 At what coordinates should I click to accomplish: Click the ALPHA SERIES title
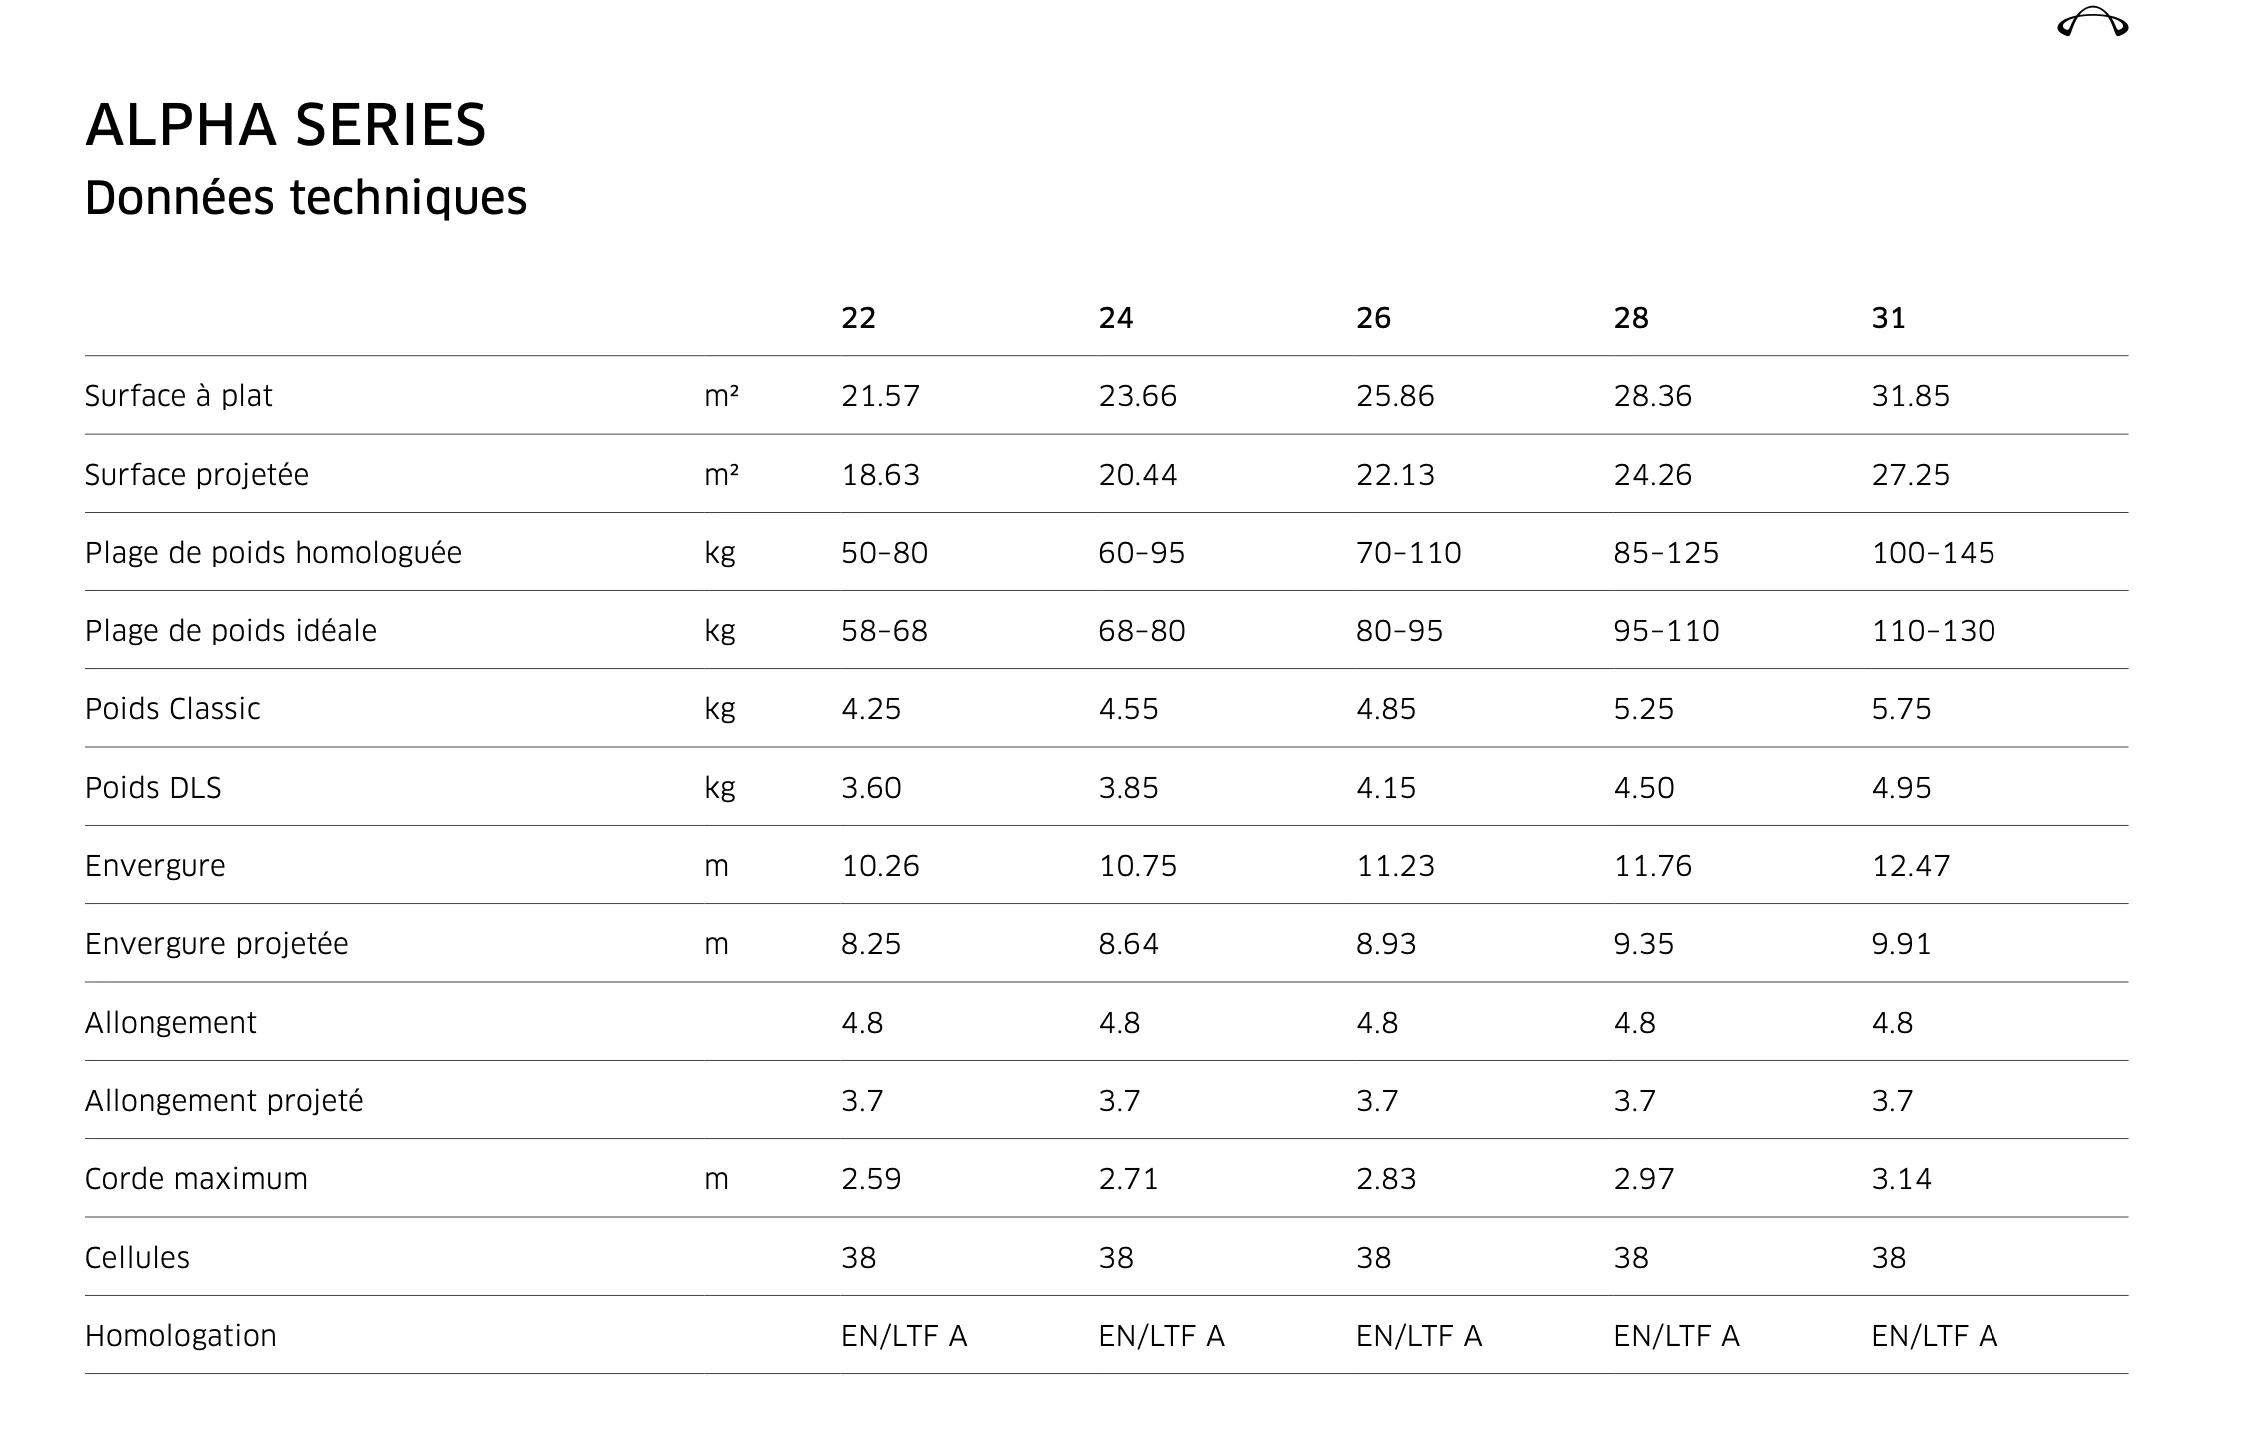tap(286, 126)
